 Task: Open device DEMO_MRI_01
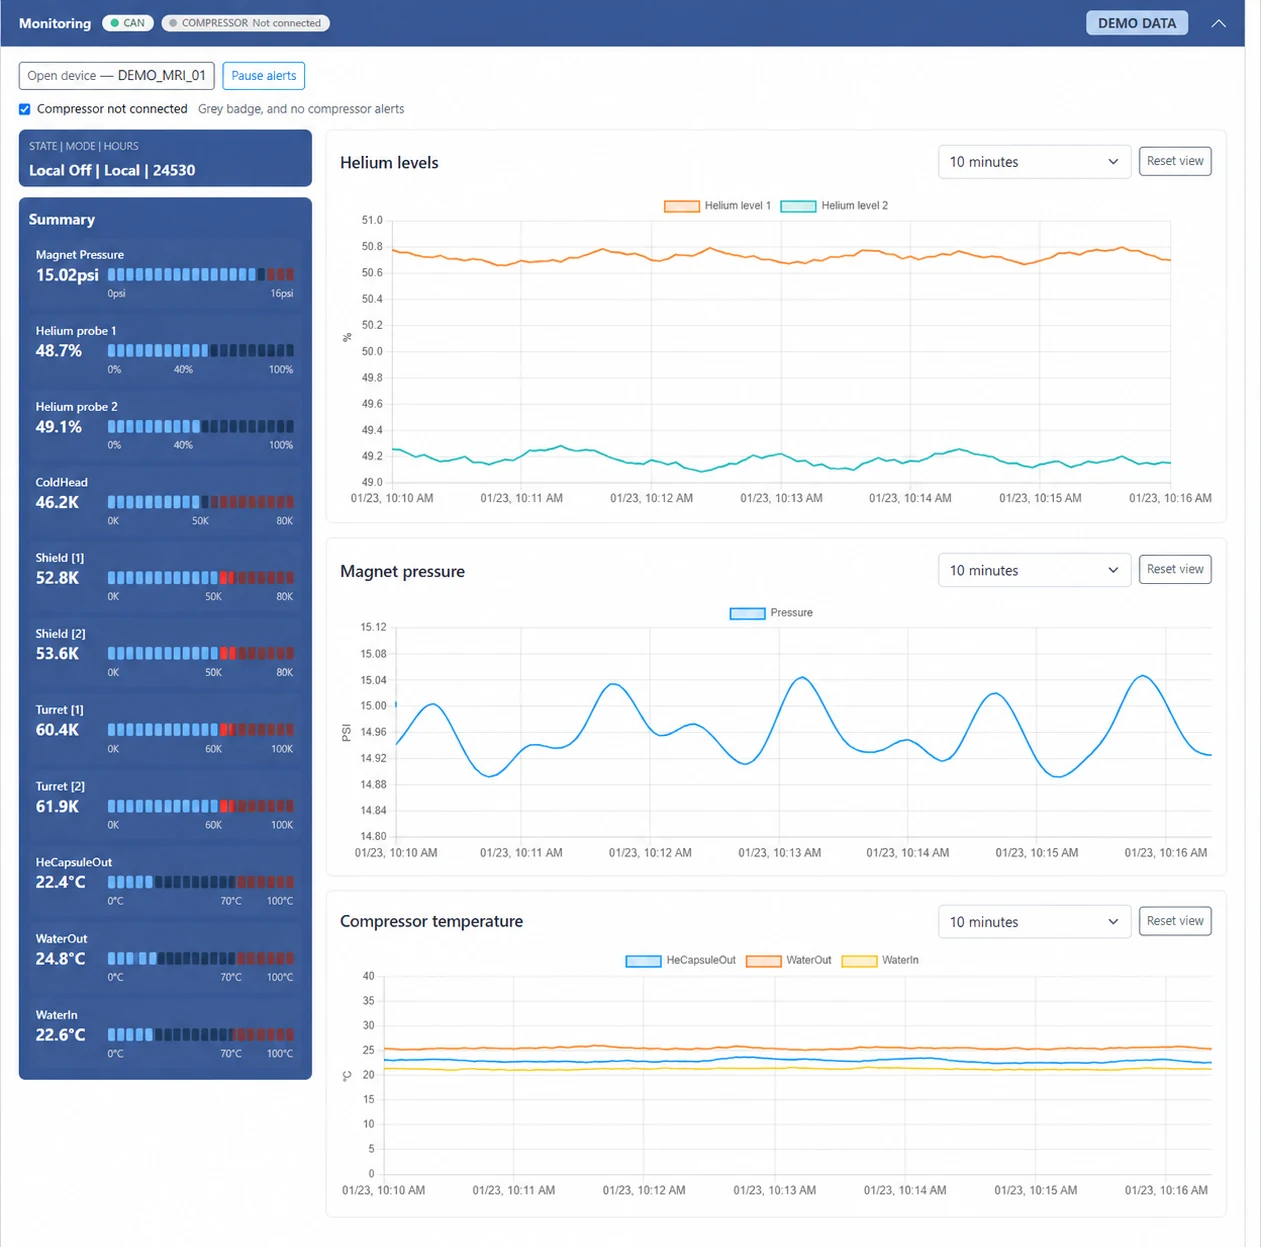[117, 76]
